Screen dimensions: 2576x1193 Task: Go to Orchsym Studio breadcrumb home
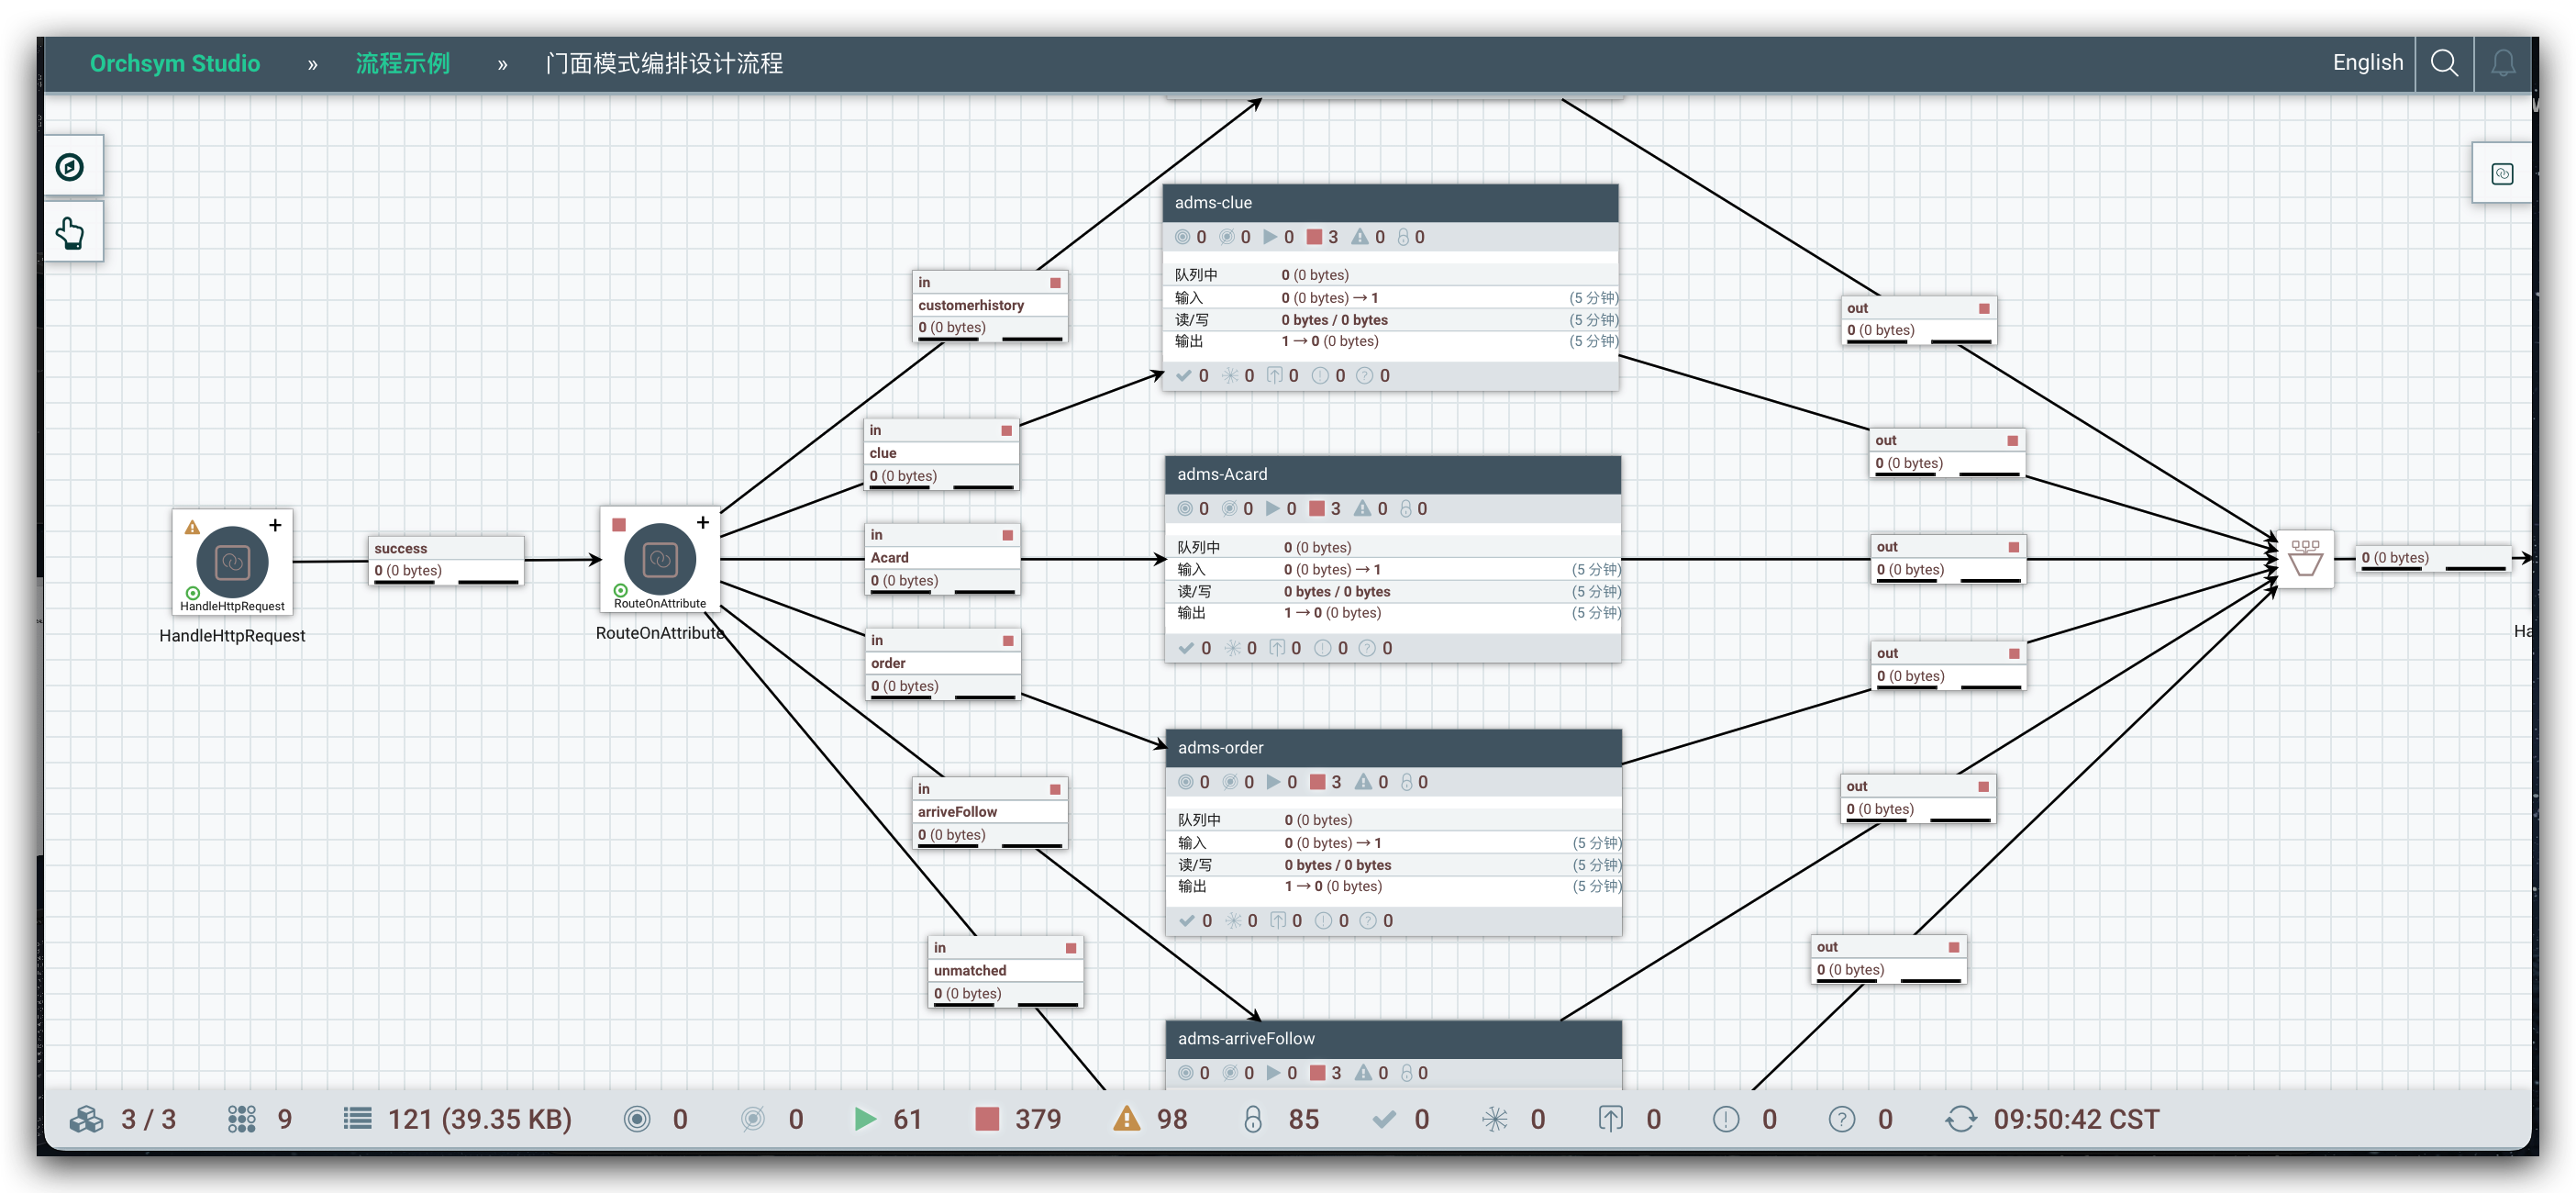(175, 63)
